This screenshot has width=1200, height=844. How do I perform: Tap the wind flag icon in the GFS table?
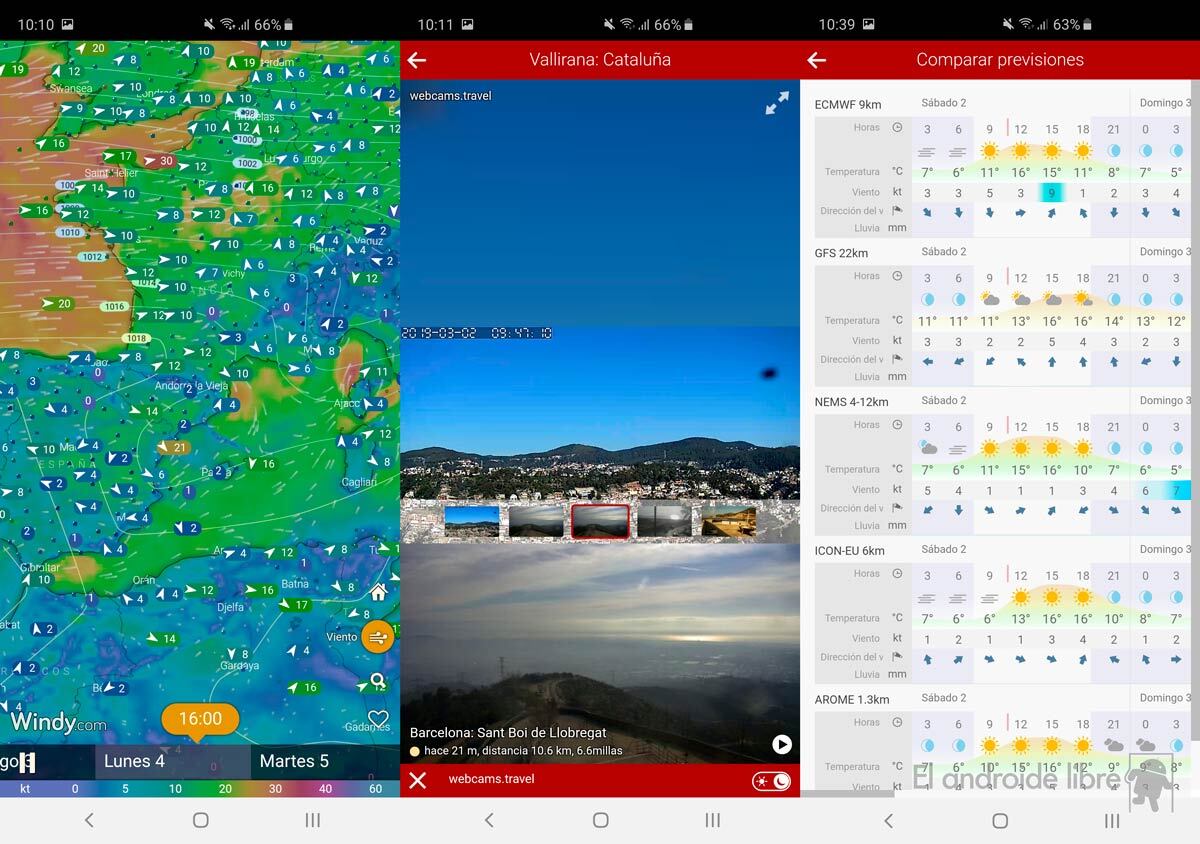coord(897,360)
